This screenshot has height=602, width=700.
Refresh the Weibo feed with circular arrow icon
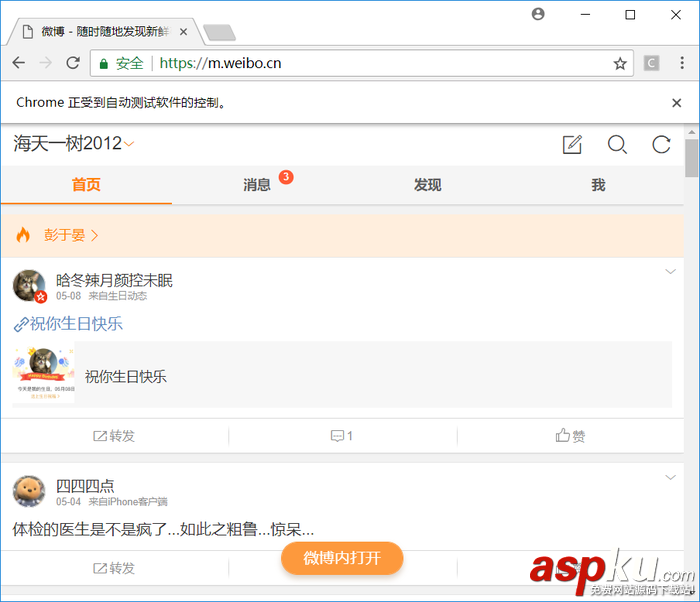pos(661,144)
